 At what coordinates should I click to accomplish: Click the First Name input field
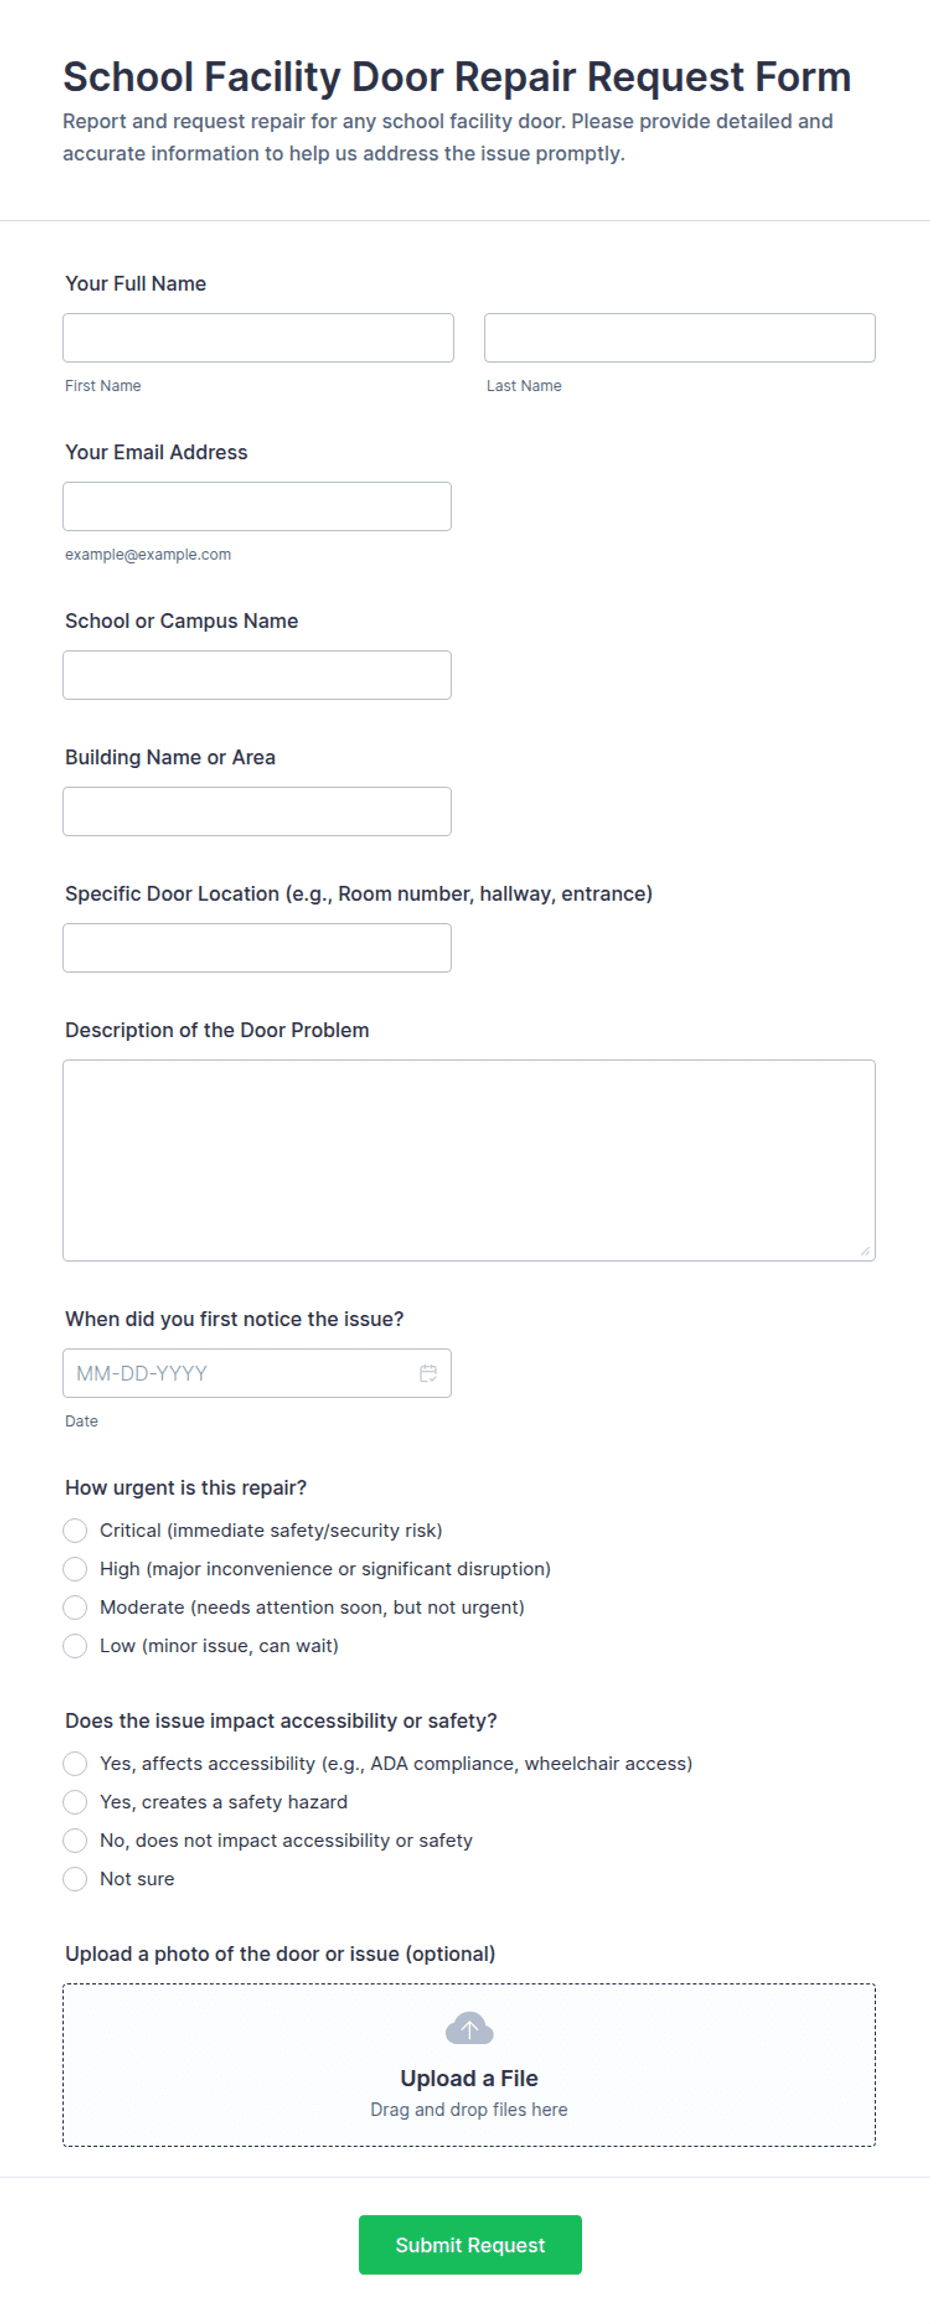(258, 338)
